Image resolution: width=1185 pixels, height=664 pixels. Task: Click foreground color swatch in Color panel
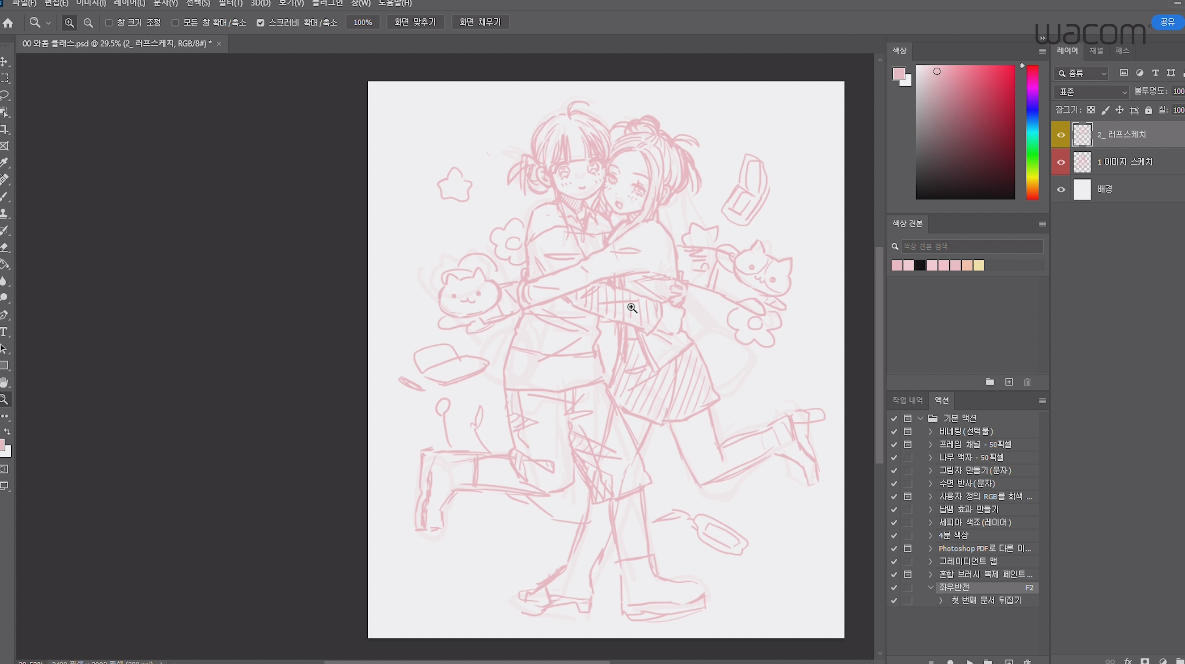(x=899, y=74)
